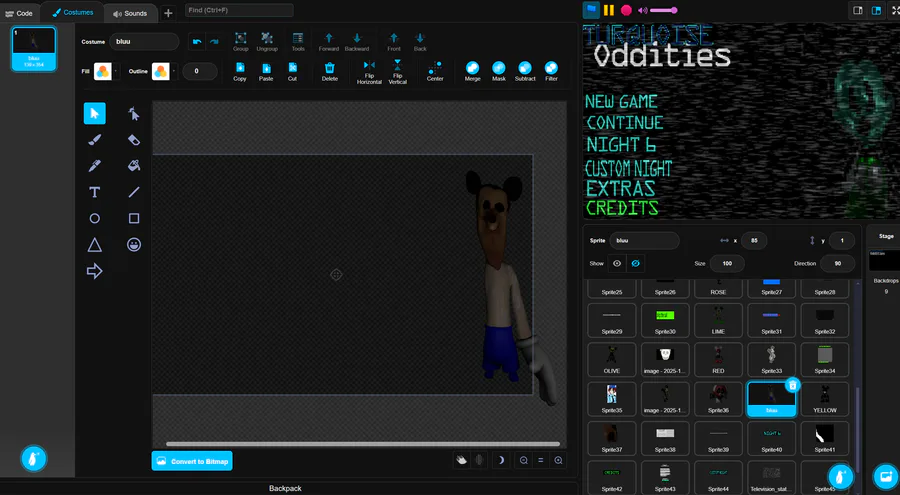Undo the last costume edit
This screenshot has height=495, width=900.
tap(197, 41)
